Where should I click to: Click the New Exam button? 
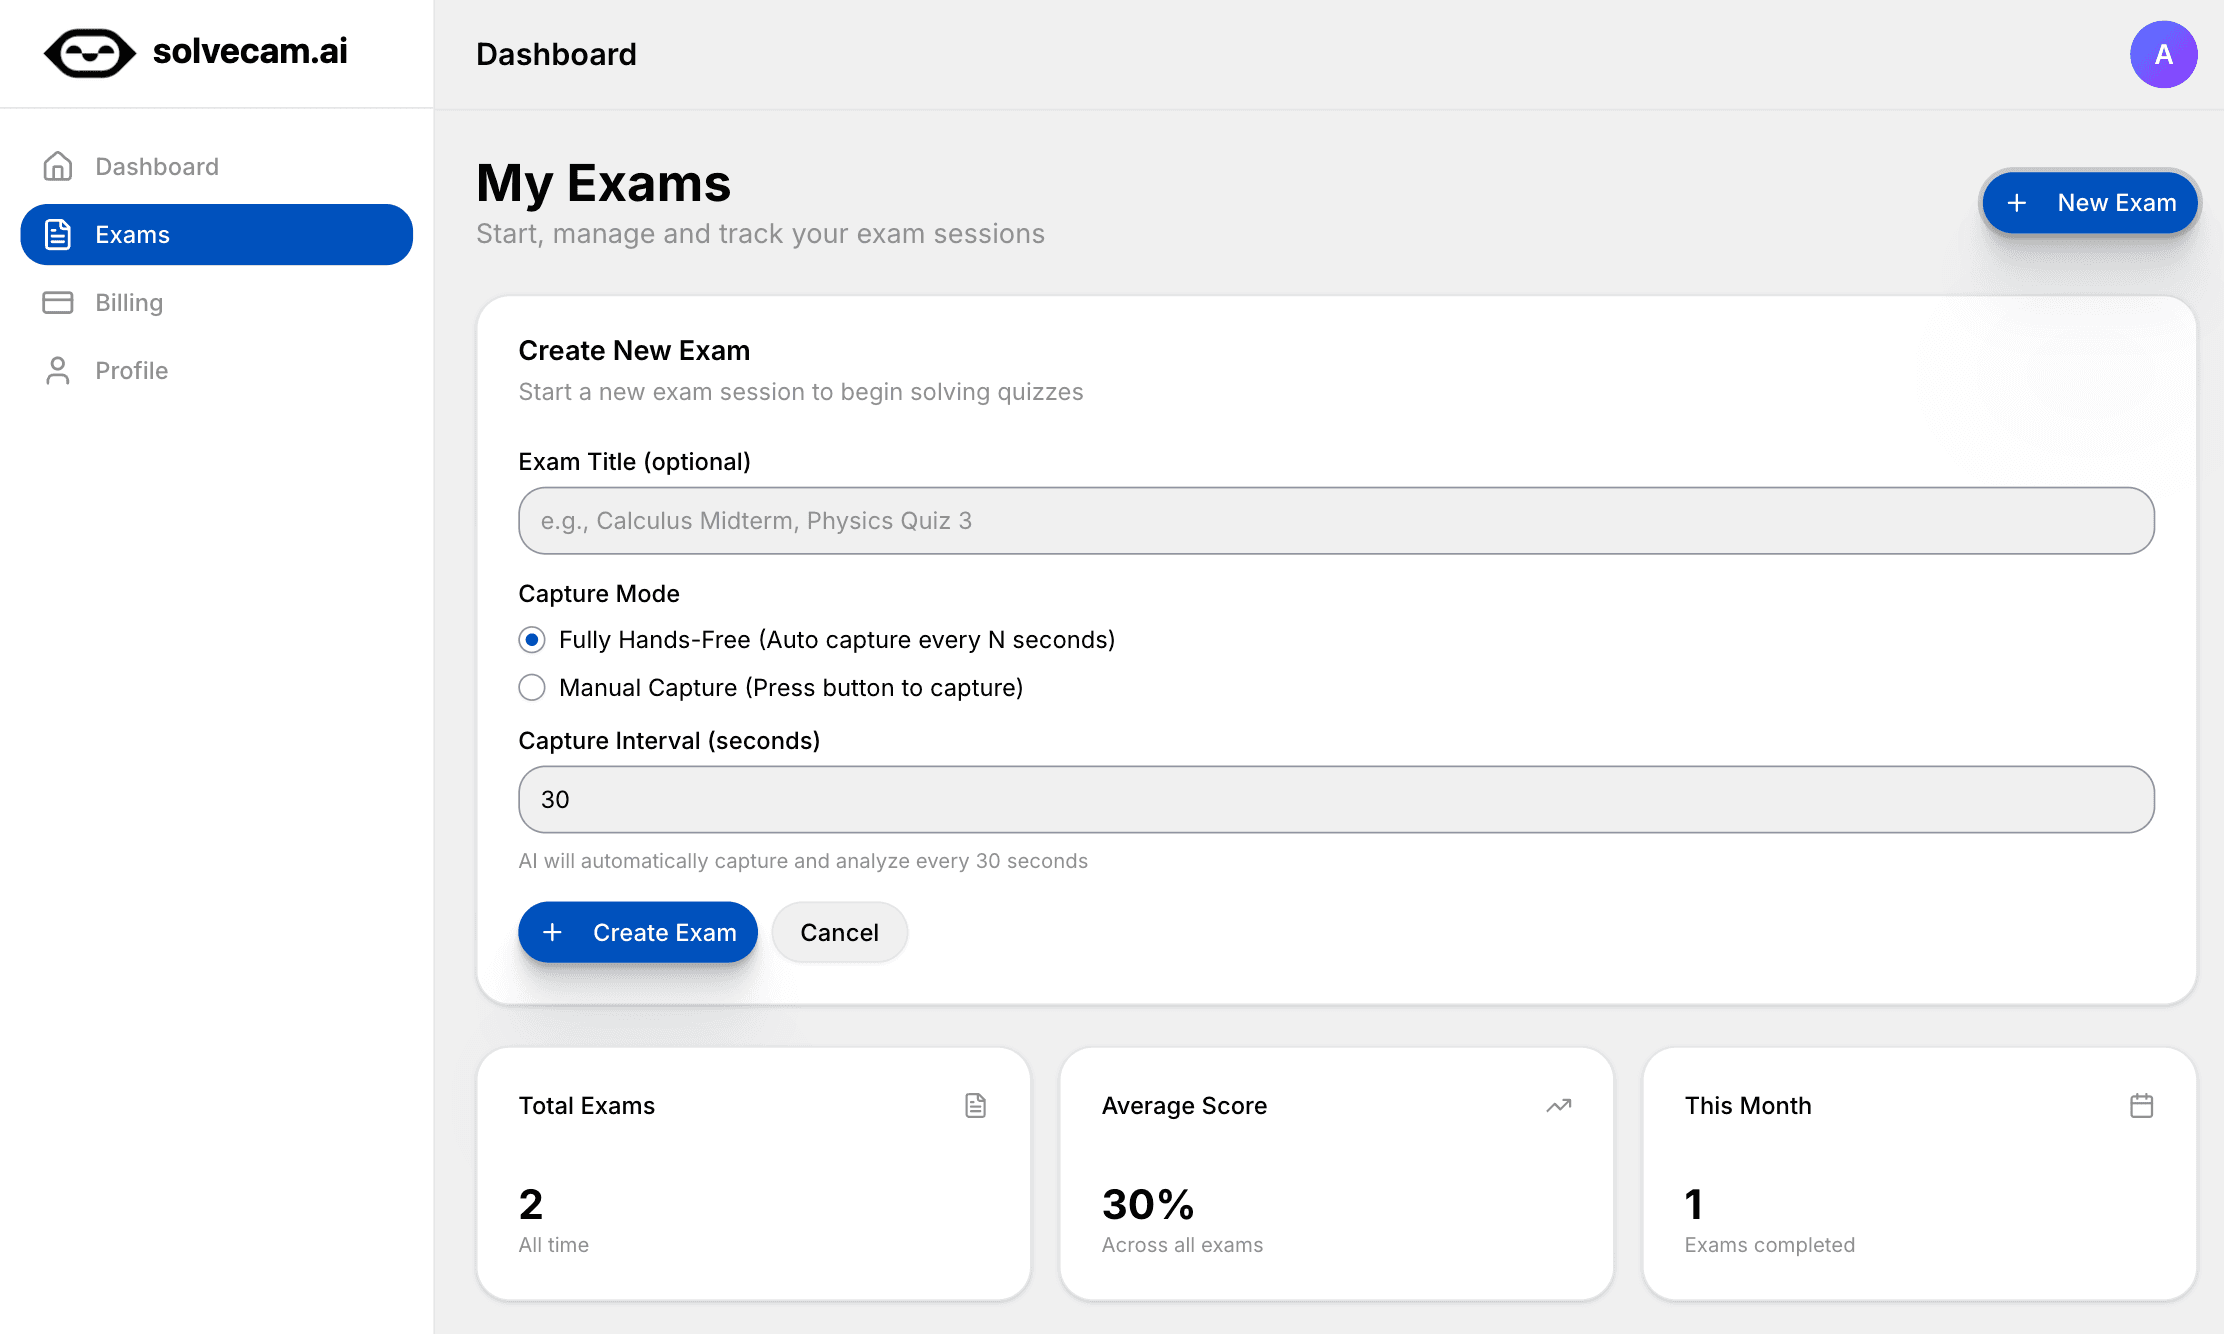(2090, 202)
